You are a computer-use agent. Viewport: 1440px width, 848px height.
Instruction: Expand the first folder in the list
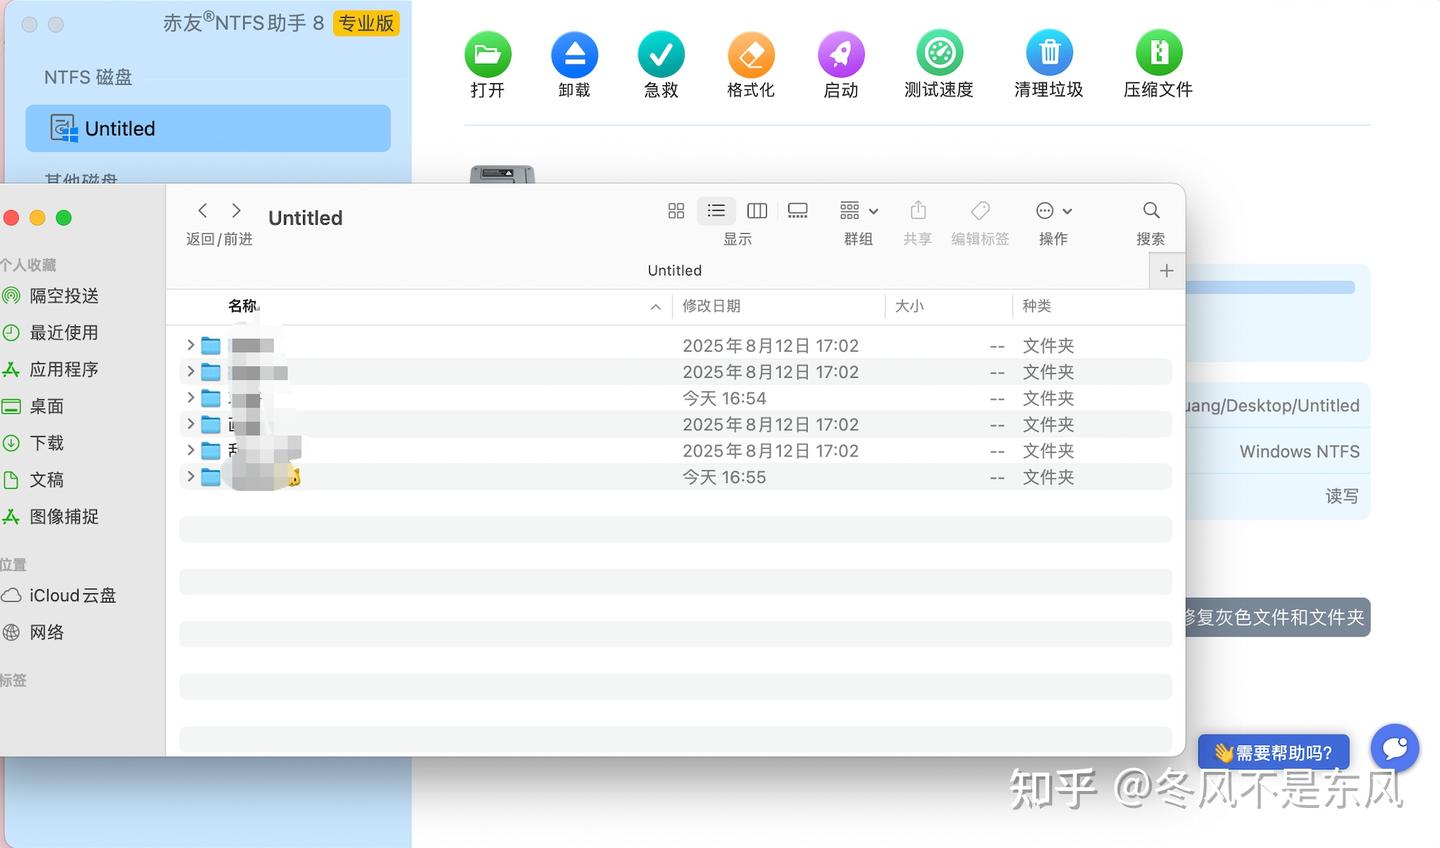point(190,345)
